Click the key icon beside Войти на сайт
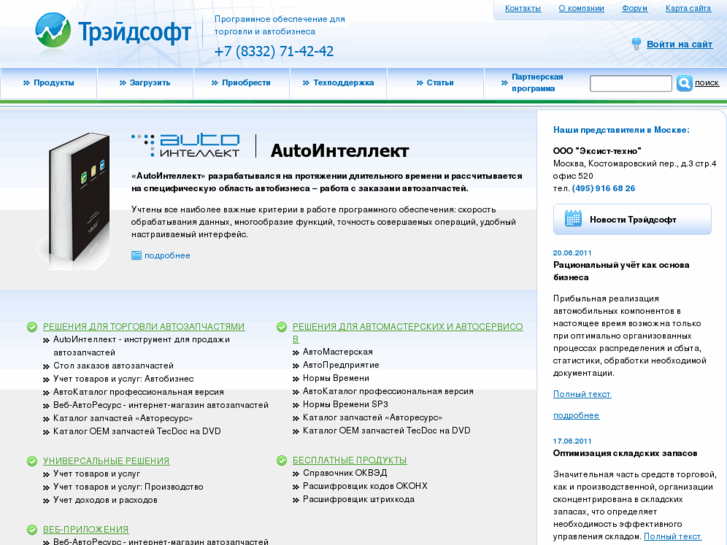 (636, 44)
